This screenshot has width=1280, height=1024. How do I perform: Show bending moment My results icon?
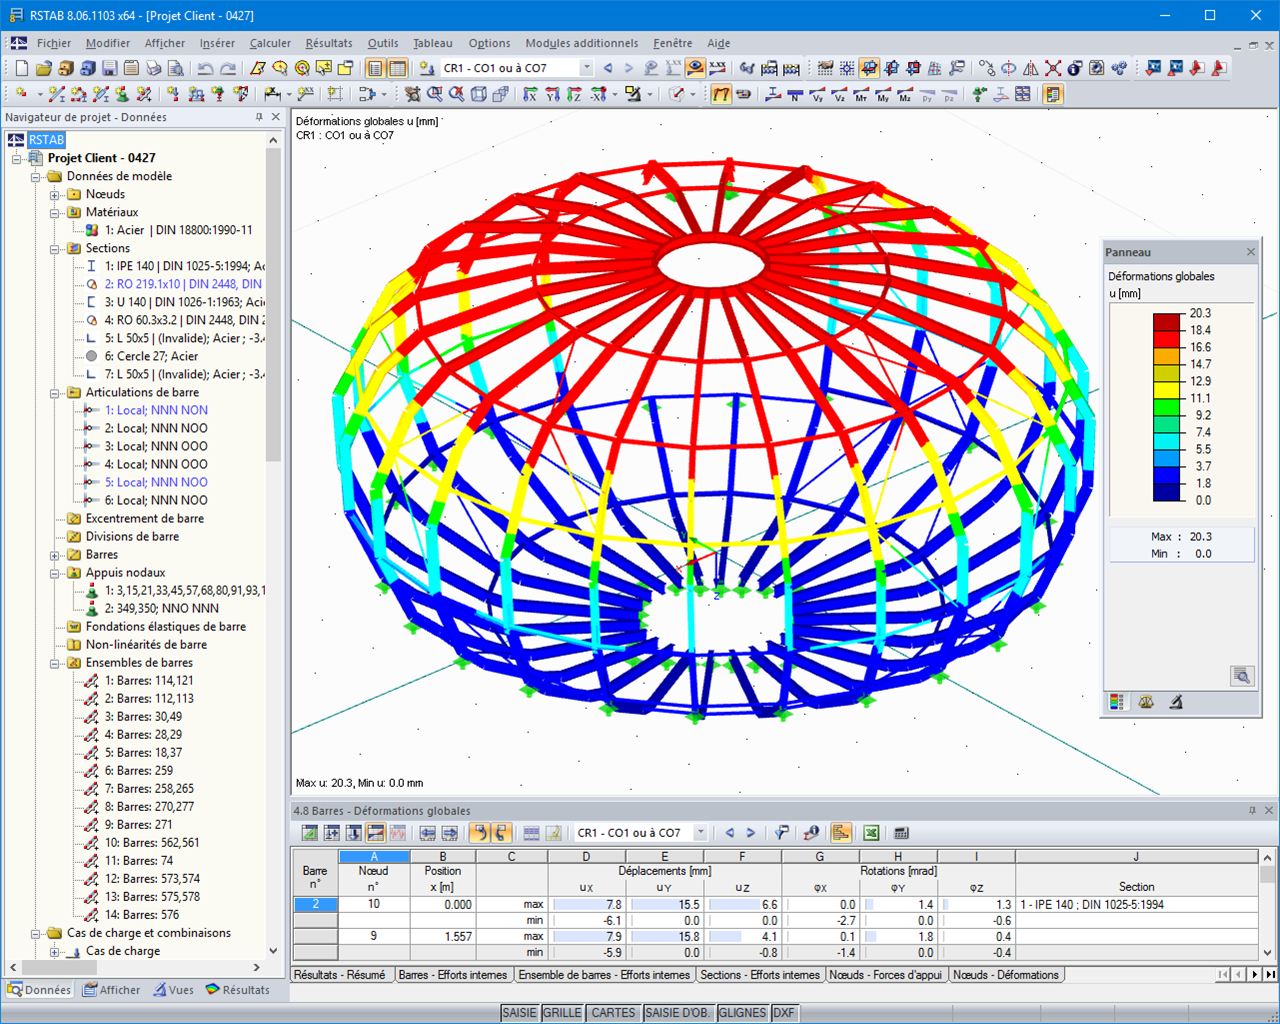[883, 94]
